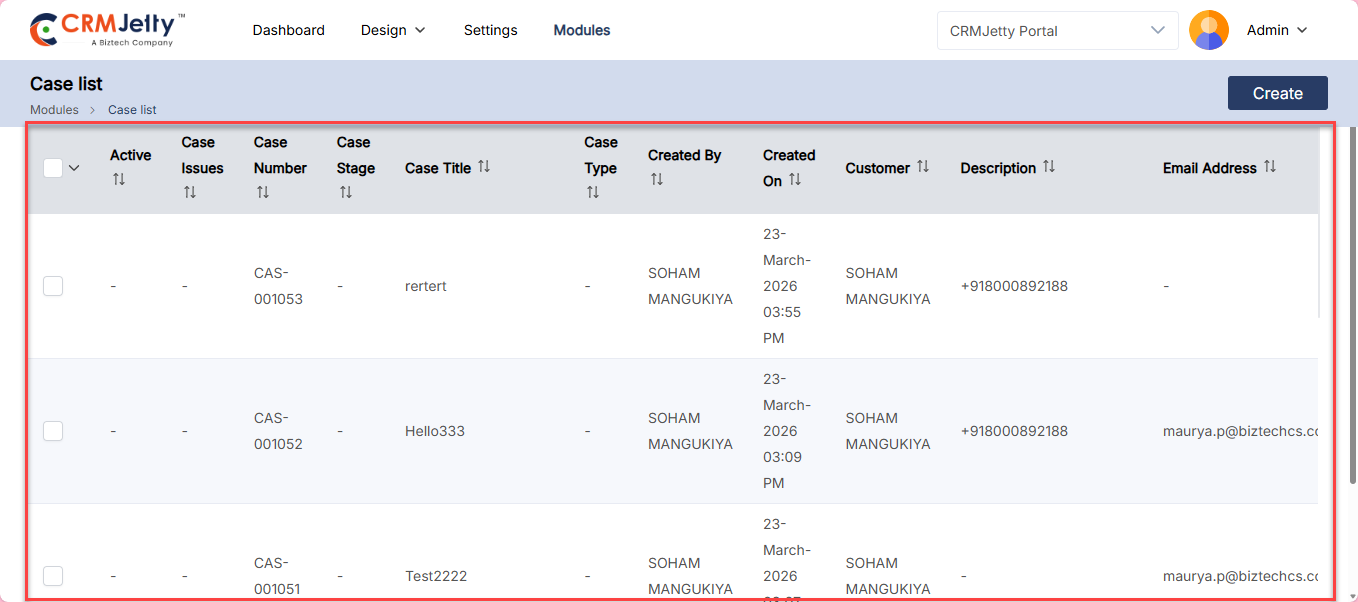Image resolution: width=1358 pixels, height=602 pixels.
Task: Toggle the select-all header checkbox
Action: (x=53, y=168)
